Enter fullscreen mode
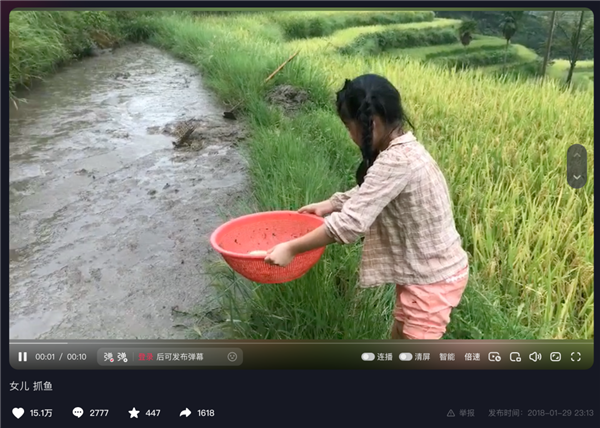 576,357
